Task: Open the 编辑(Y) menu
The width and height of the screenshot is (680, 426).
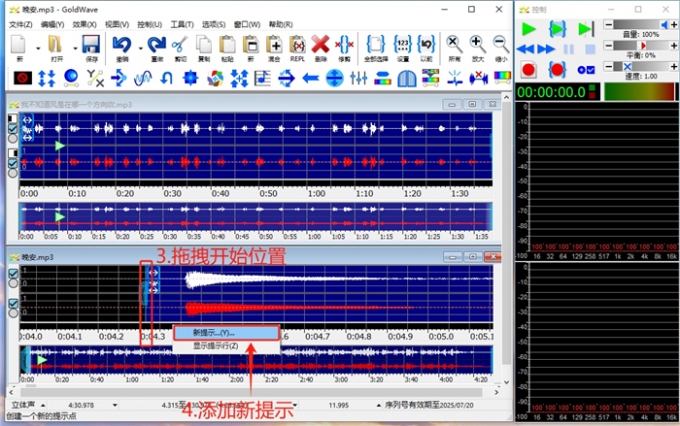Action: pos(52,24)
